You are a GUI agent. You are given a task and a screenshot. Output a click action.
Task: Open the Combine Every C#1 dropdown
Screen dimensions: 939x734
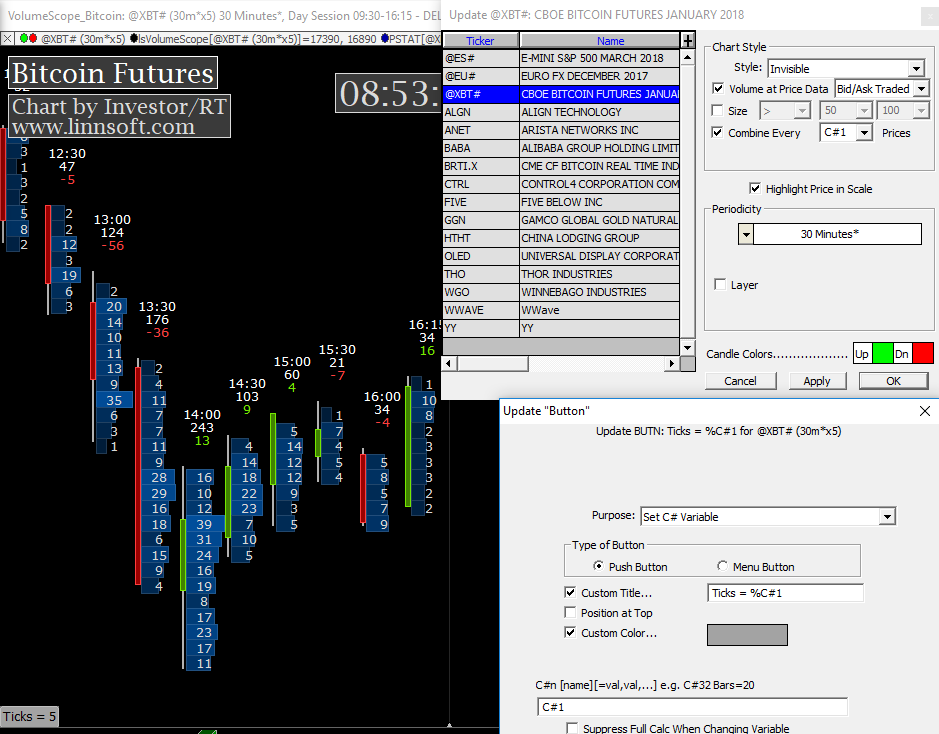point(846,132)
